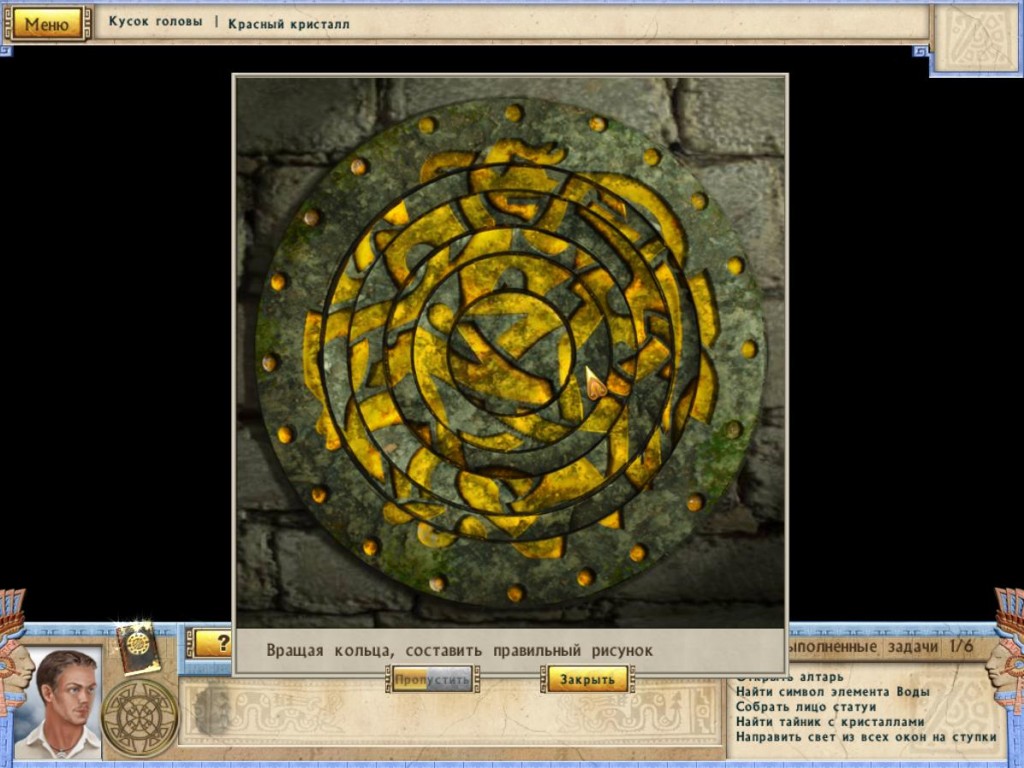Click the completed tasks counter 1/6
1024x768 pixels.
pos(961,647)
